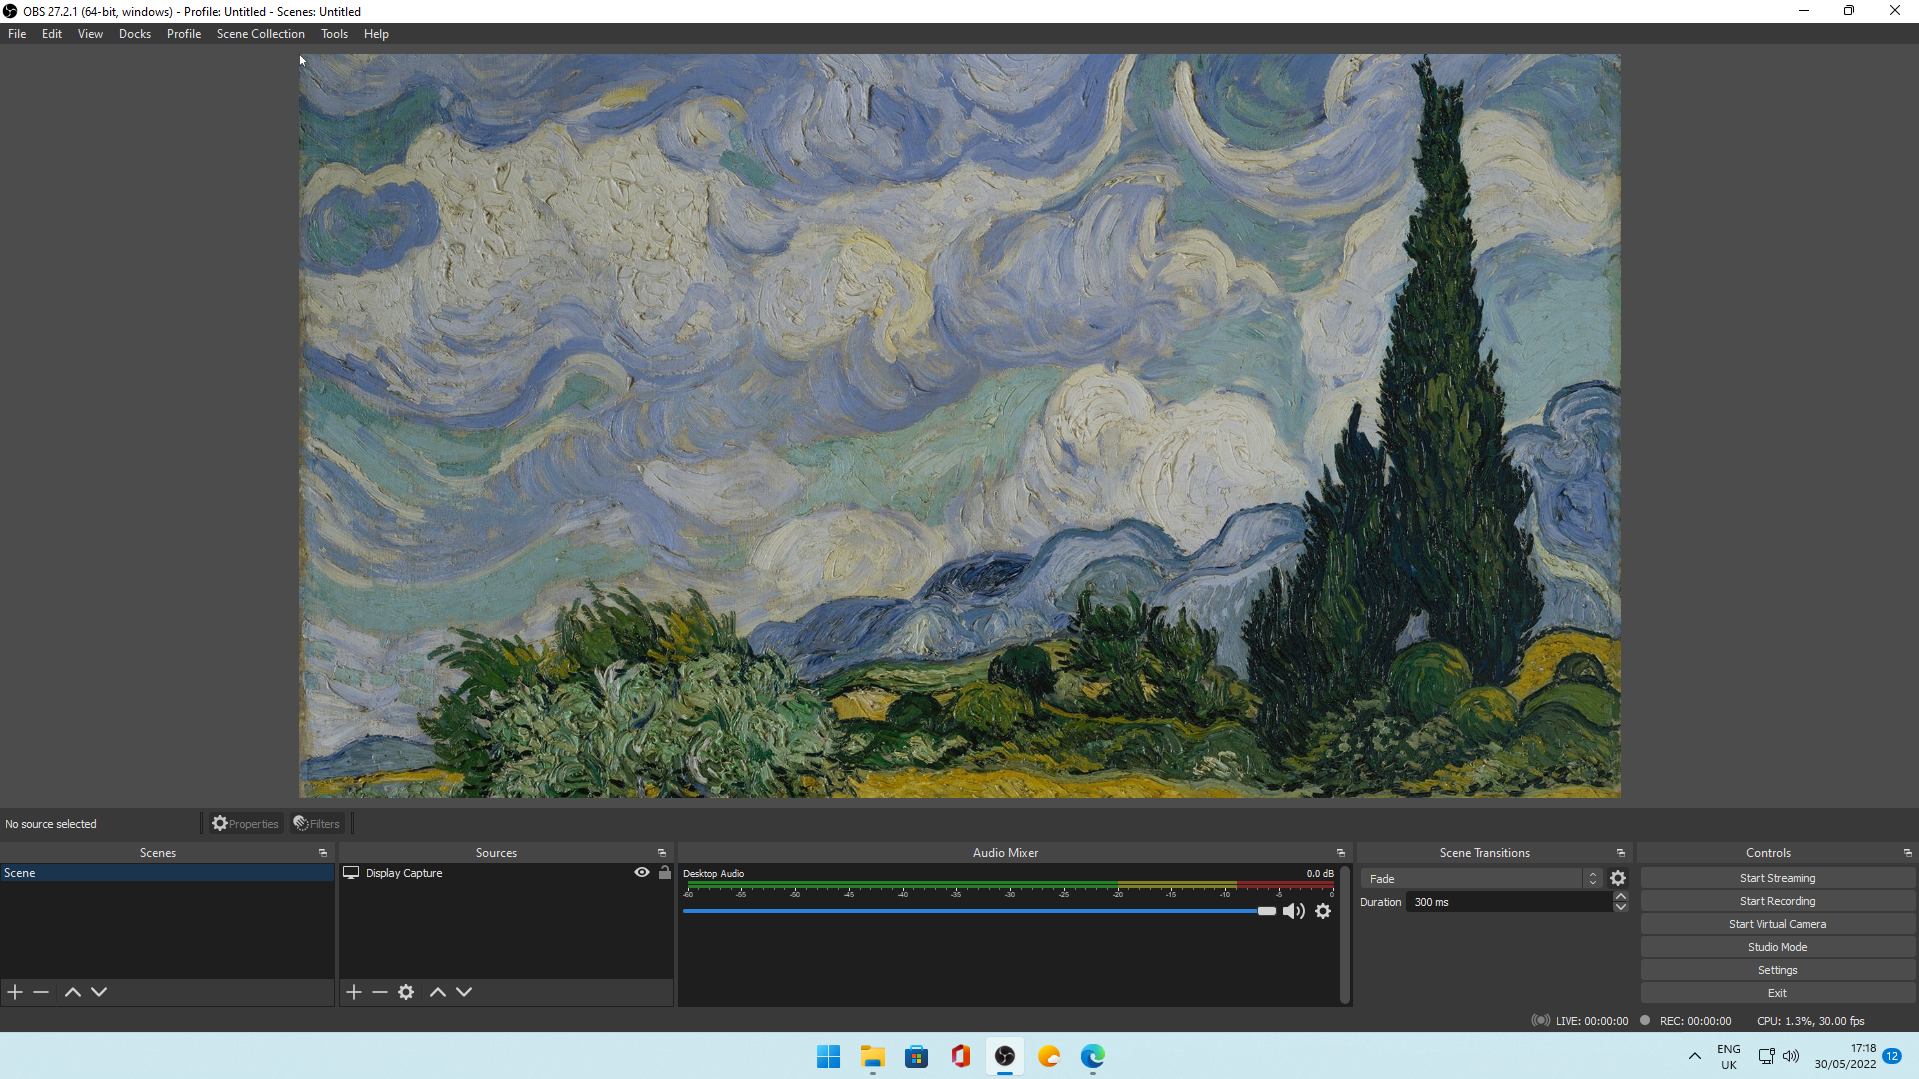
Task: Open Microsoft Store from taskbar
Action: (x=917, y=1057)
